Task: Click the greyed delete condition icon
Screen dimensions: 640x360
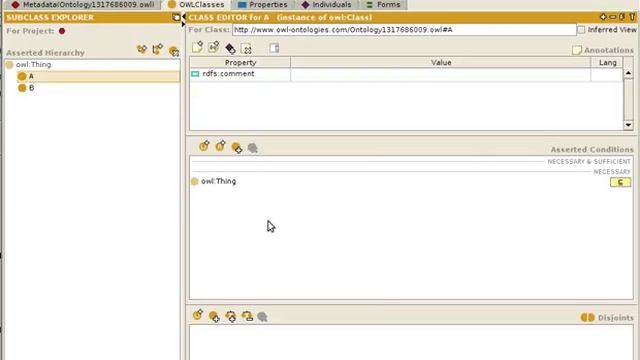Action: 253,148
